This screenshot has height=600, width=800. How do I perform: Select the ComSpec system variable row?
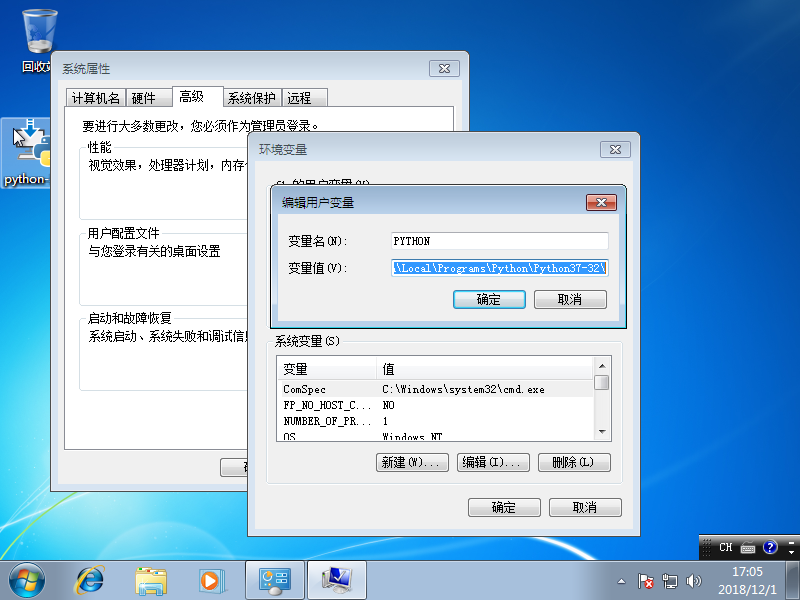pos(436,389)
